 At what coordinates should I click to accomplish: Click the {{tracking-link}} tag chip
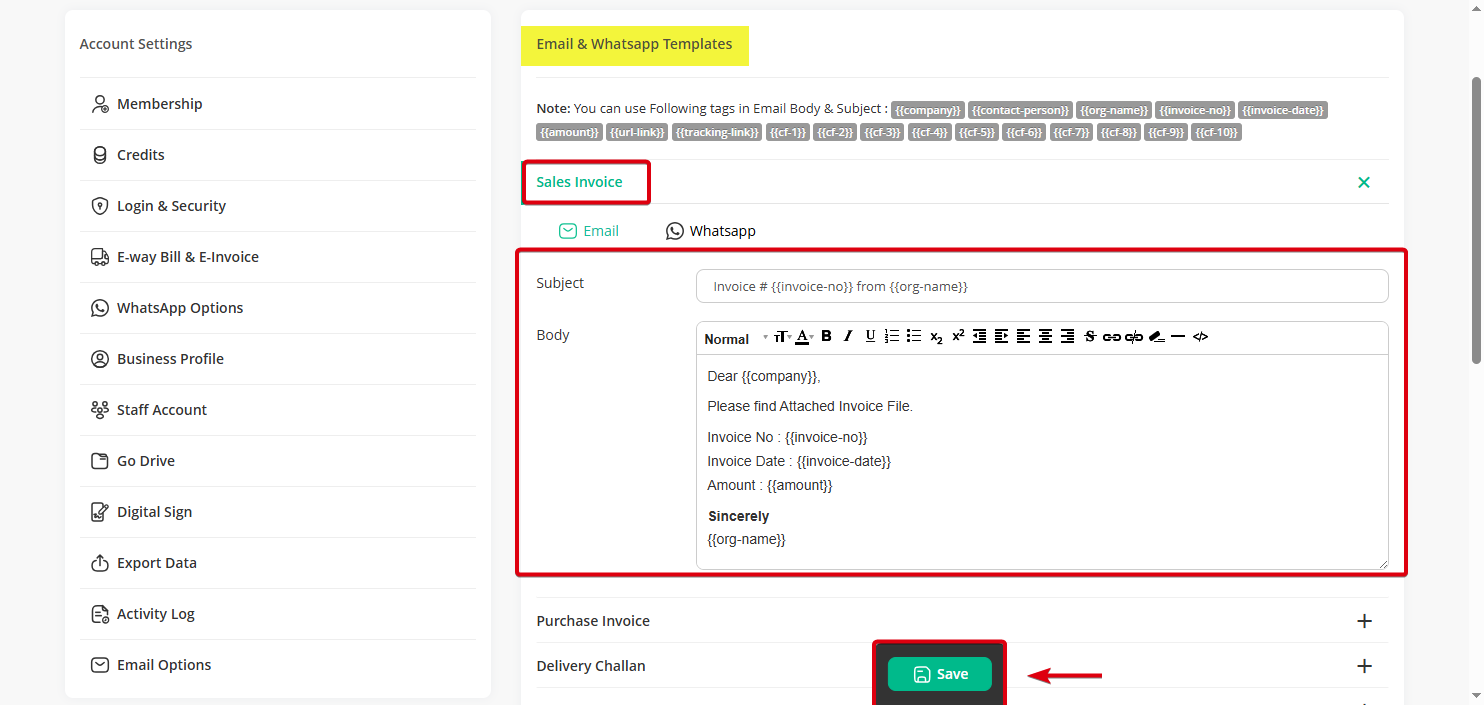coord(717,132)
